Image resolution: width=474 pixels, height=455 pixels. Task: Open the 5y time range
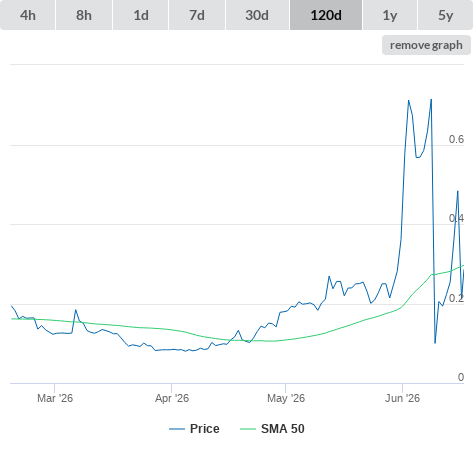pos(445,15)
